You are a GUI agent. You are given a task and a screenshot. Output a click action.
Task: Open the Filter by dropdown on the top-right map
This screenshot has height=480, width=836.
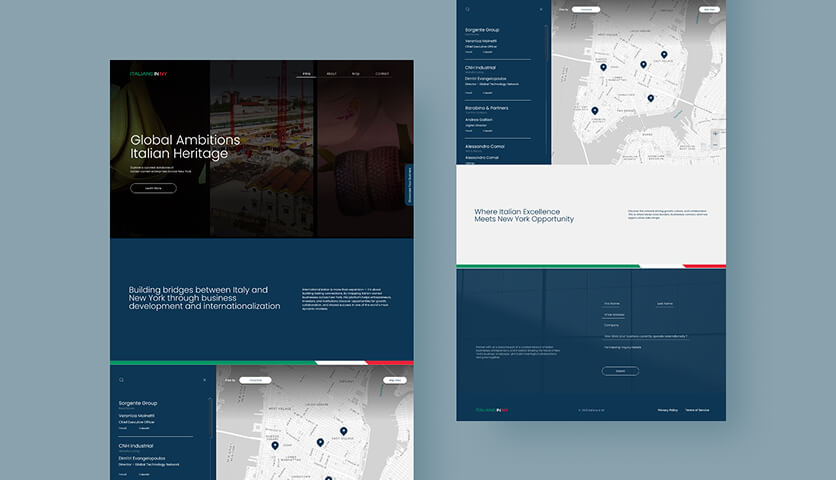[587, 9]
